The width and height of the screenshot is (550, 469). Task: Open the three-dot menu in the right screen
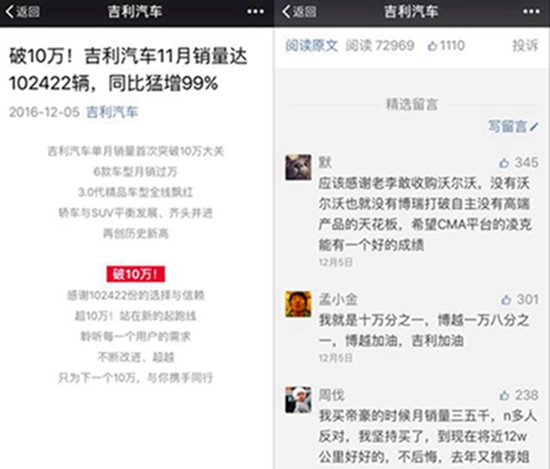click(x=531, y=12)
